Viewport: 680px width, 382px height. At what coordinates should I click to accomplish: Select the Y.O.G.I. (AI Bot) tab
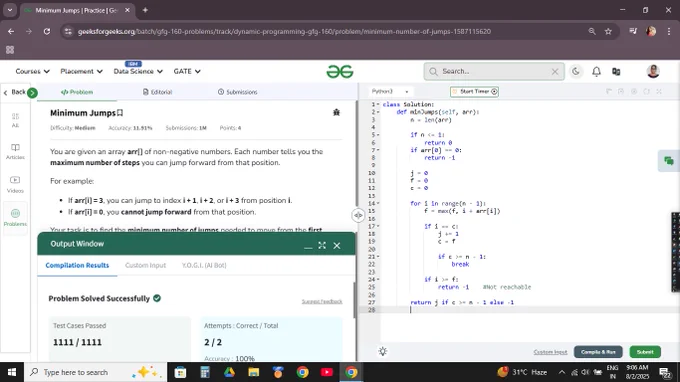(x=204, y=265)
